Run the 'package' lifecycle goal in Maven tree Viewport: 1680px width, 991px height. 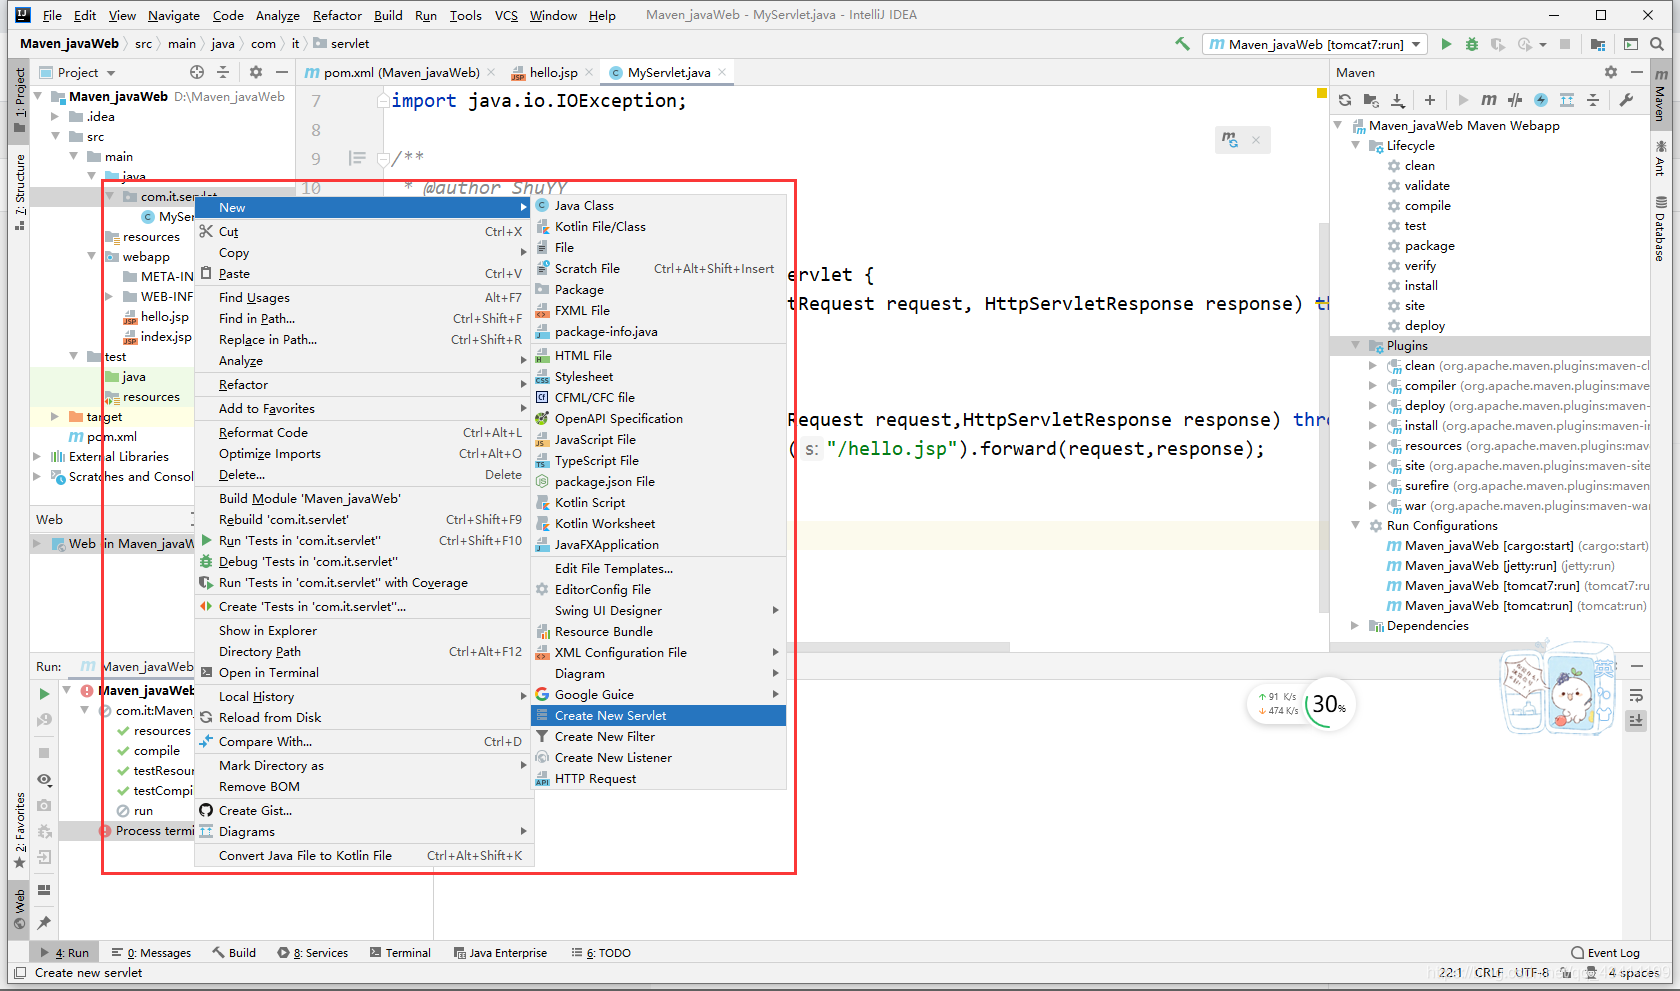tap(1429, 246)
